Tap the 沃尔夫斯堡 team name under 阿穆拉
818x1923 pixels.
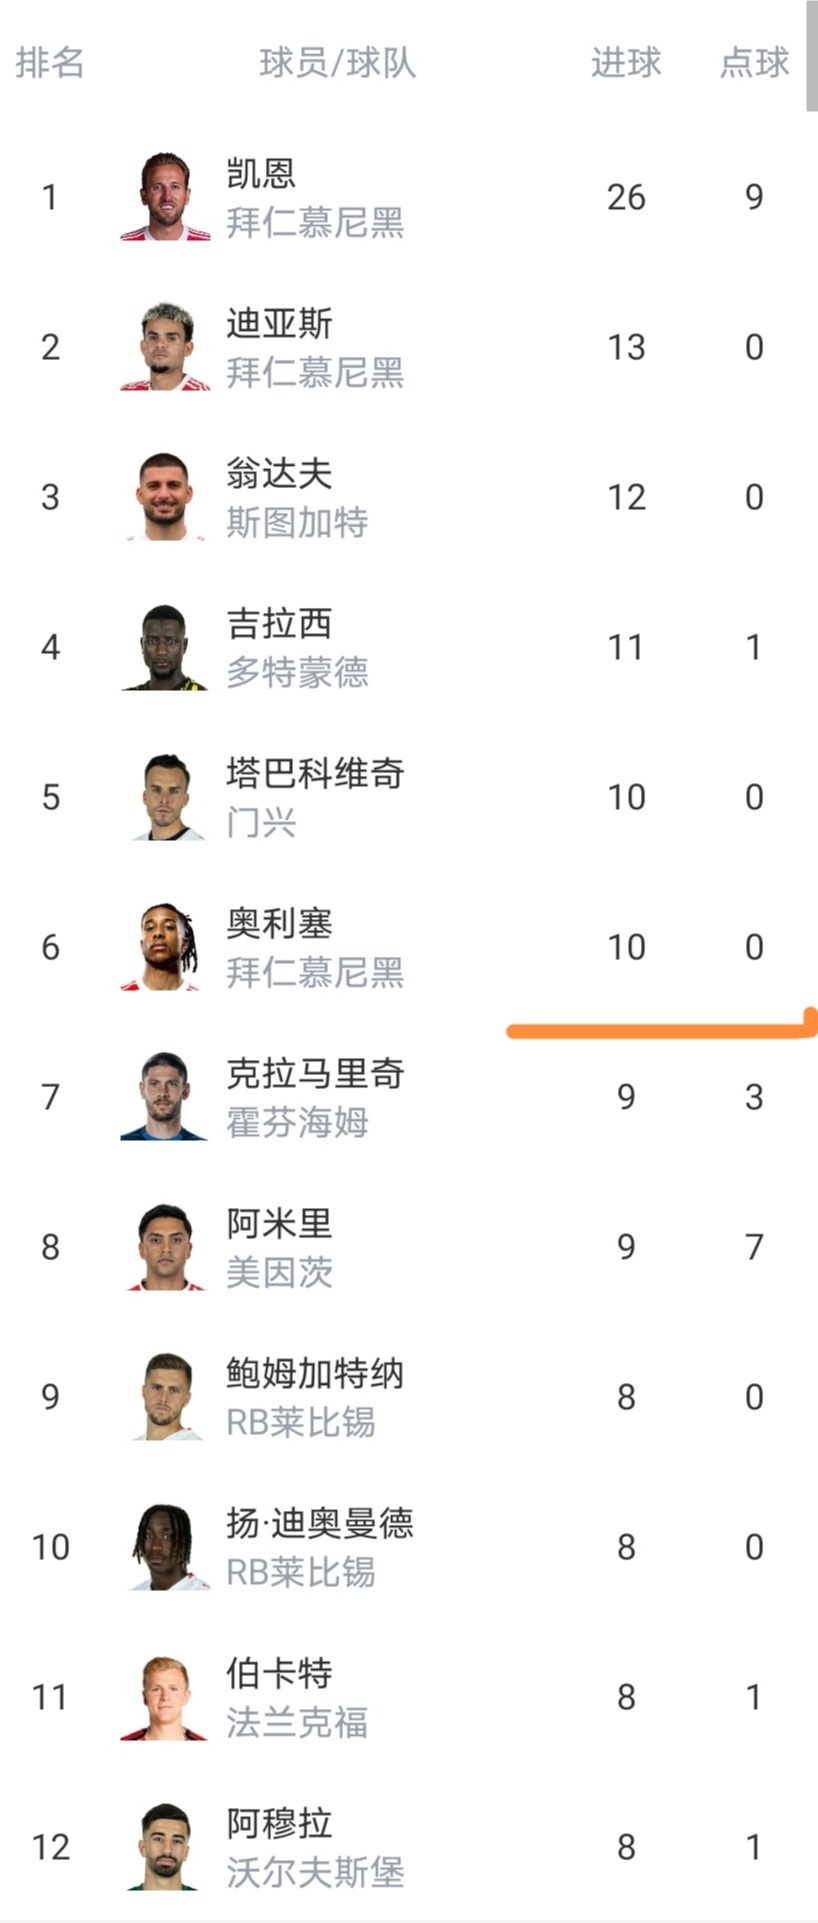pos(315,1872)
